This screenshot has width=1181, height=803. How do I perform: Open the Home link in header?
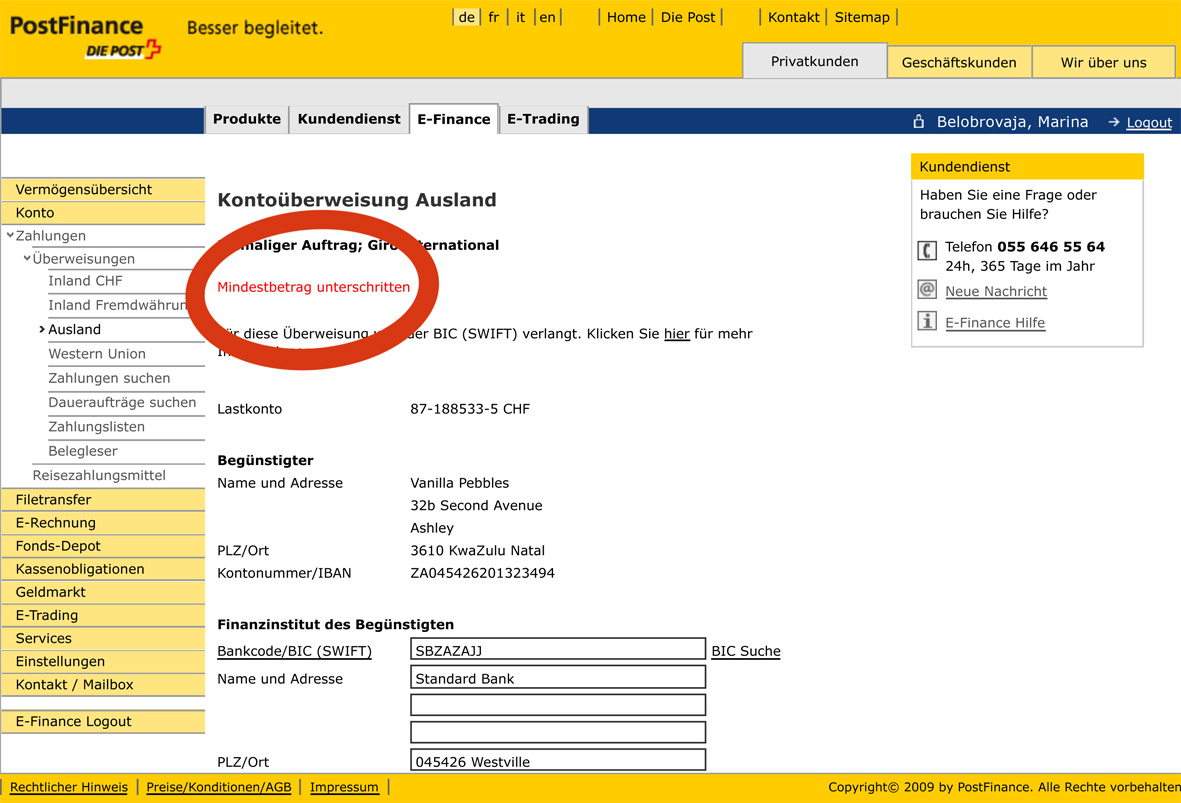pyautogui.click(x=626, y=17)
